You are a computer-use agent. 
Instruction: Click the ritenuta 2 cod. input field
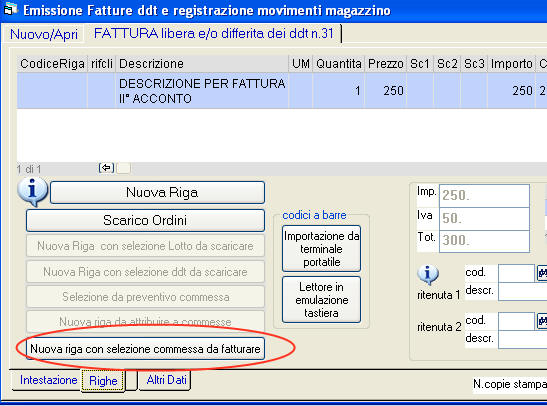tap(517, 321)
